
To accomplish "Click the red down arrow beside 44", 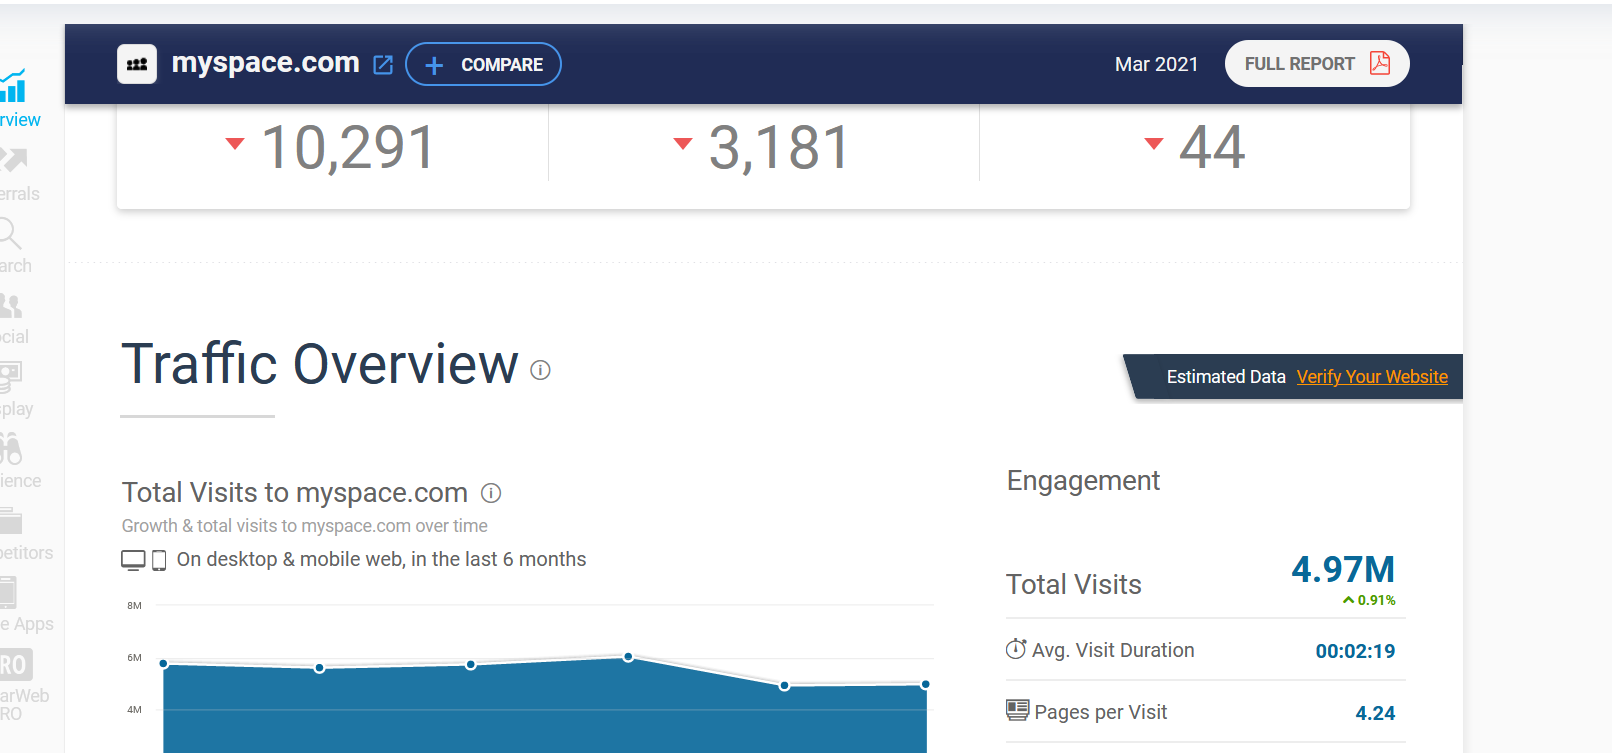I will 1154,143.
